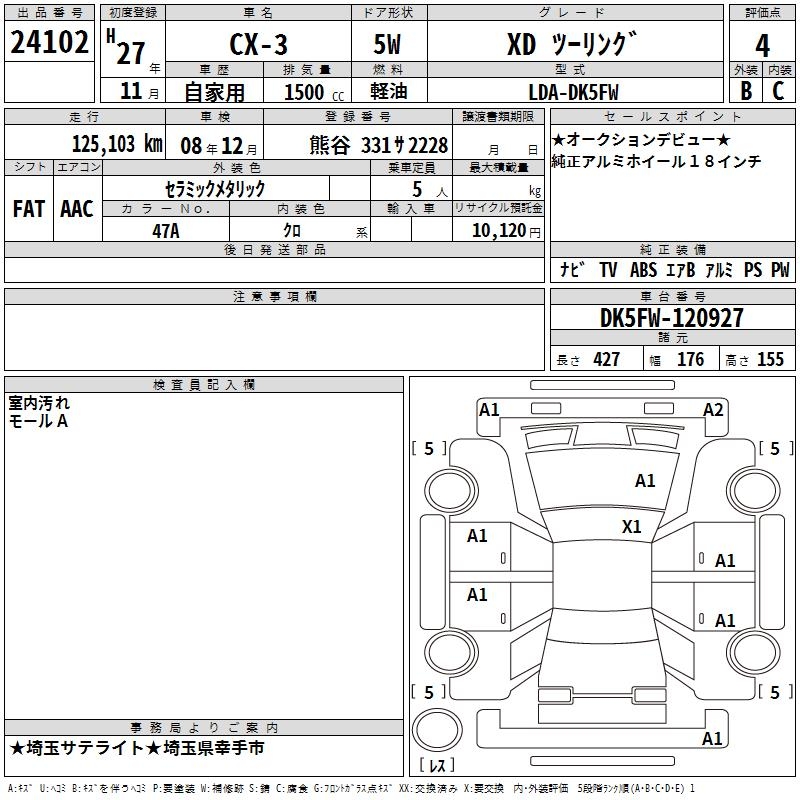The image size is (800, 800).
Task: Select interior color クロ
Action: [292, 231]
